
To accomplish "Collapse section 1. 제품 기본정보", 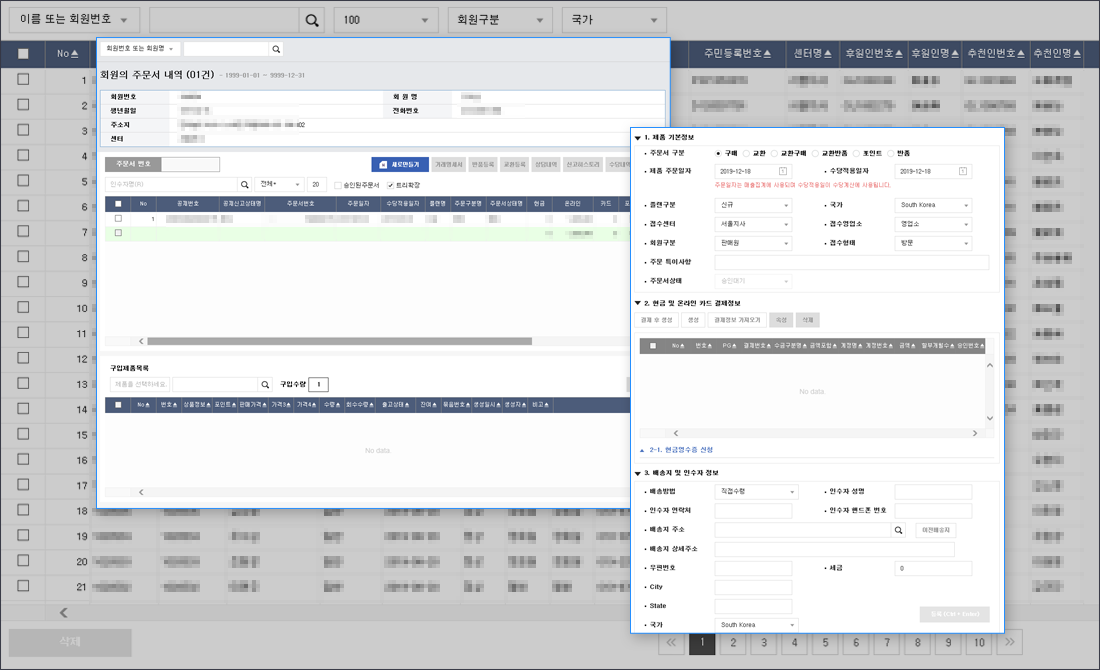I will point(638,137).
